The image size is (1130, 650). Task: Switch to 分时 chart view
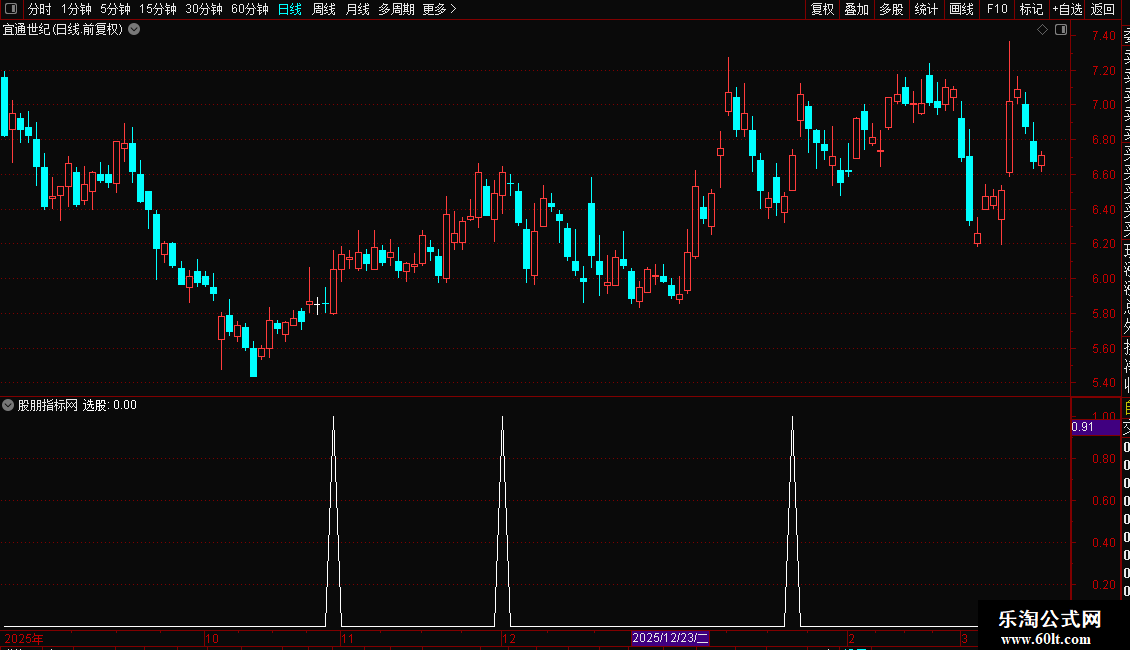tap(40, 9)
